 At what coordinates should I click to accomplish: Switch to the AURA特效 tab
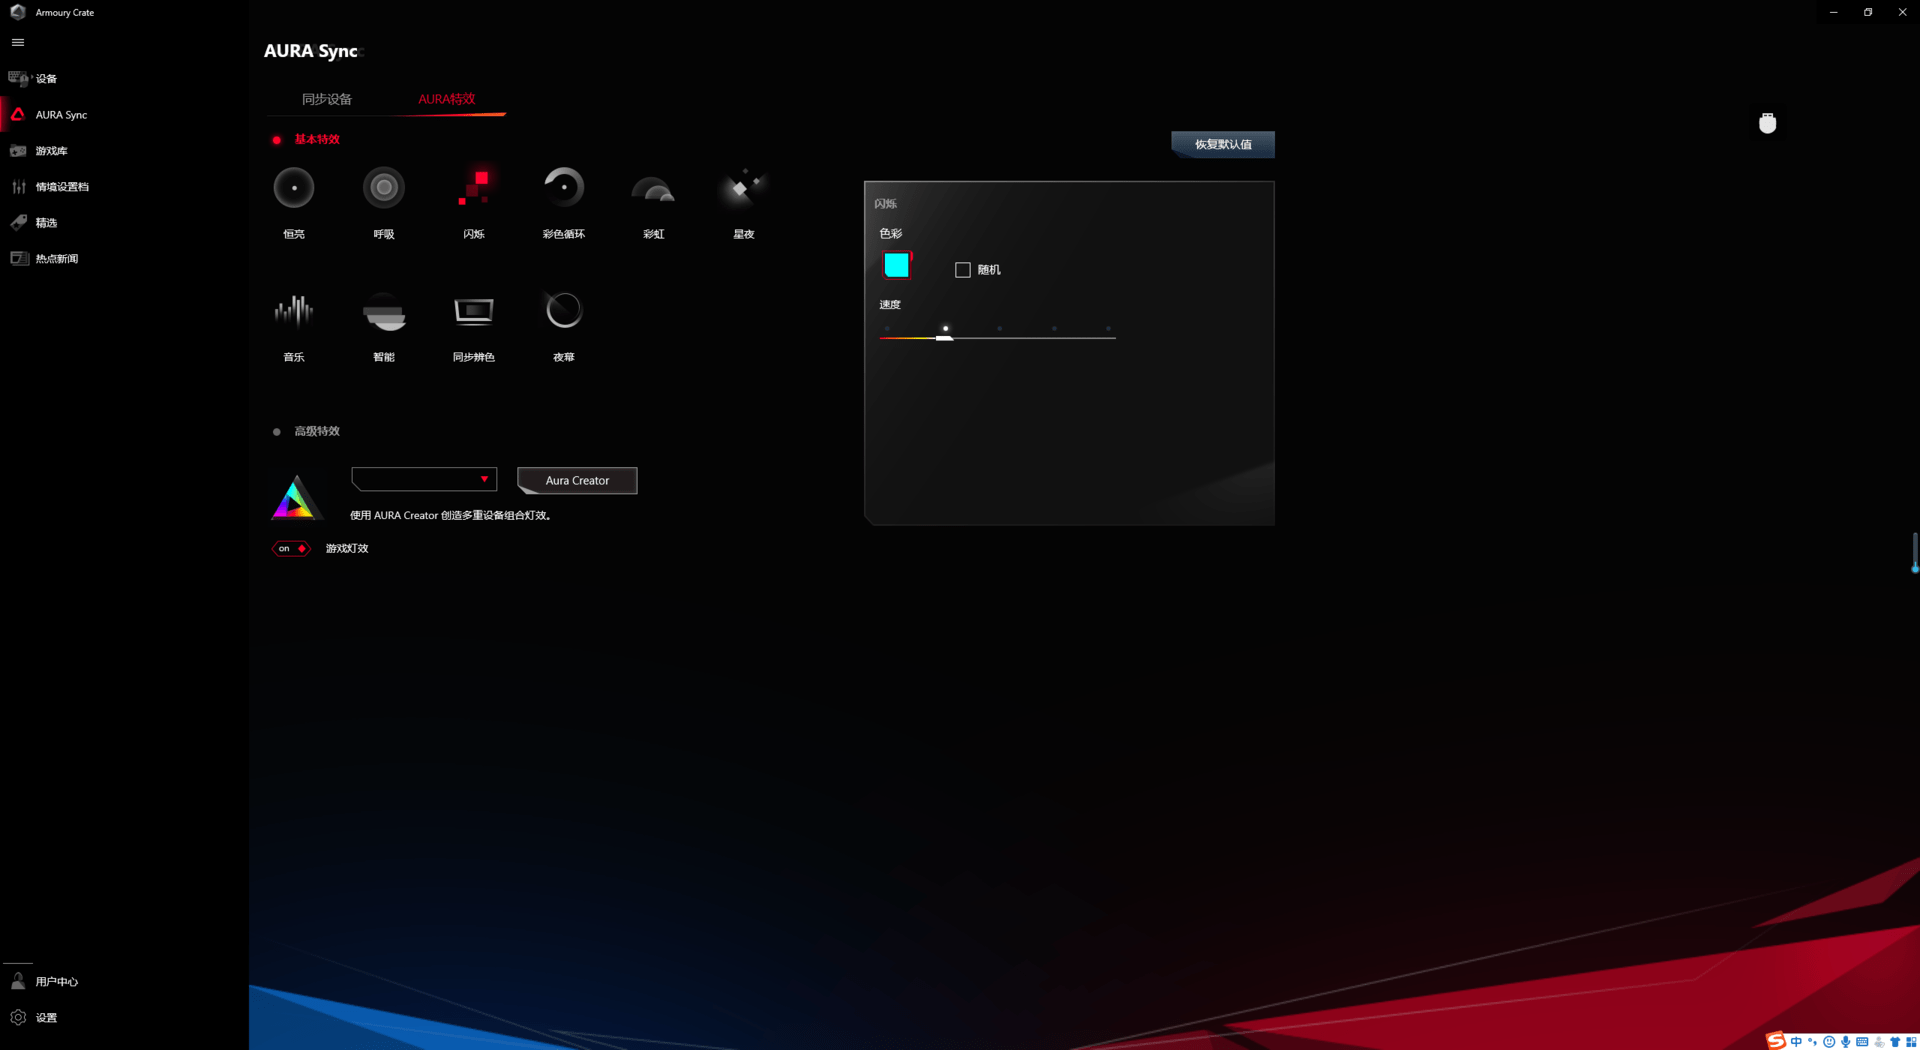(x=446, y=99)
